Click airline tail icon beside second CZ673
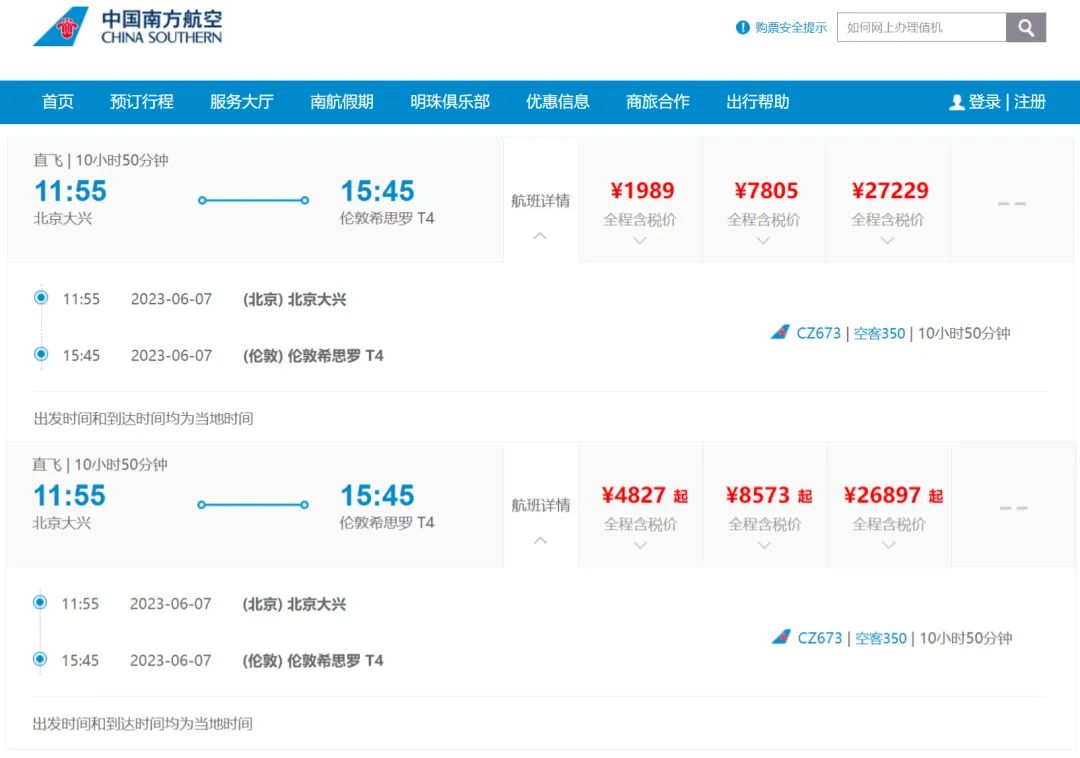The image size is (1080, 758). 781,638
